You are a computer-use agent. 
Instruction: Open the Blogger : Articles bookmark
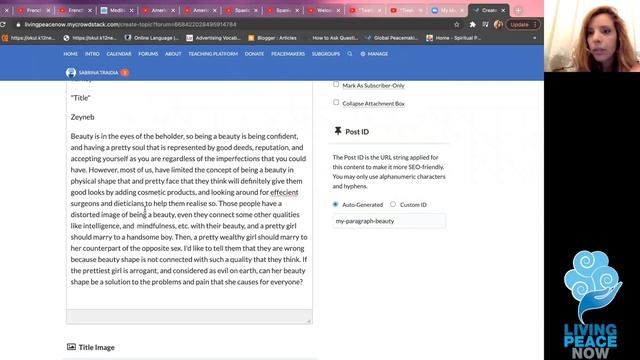pos(272,38)
